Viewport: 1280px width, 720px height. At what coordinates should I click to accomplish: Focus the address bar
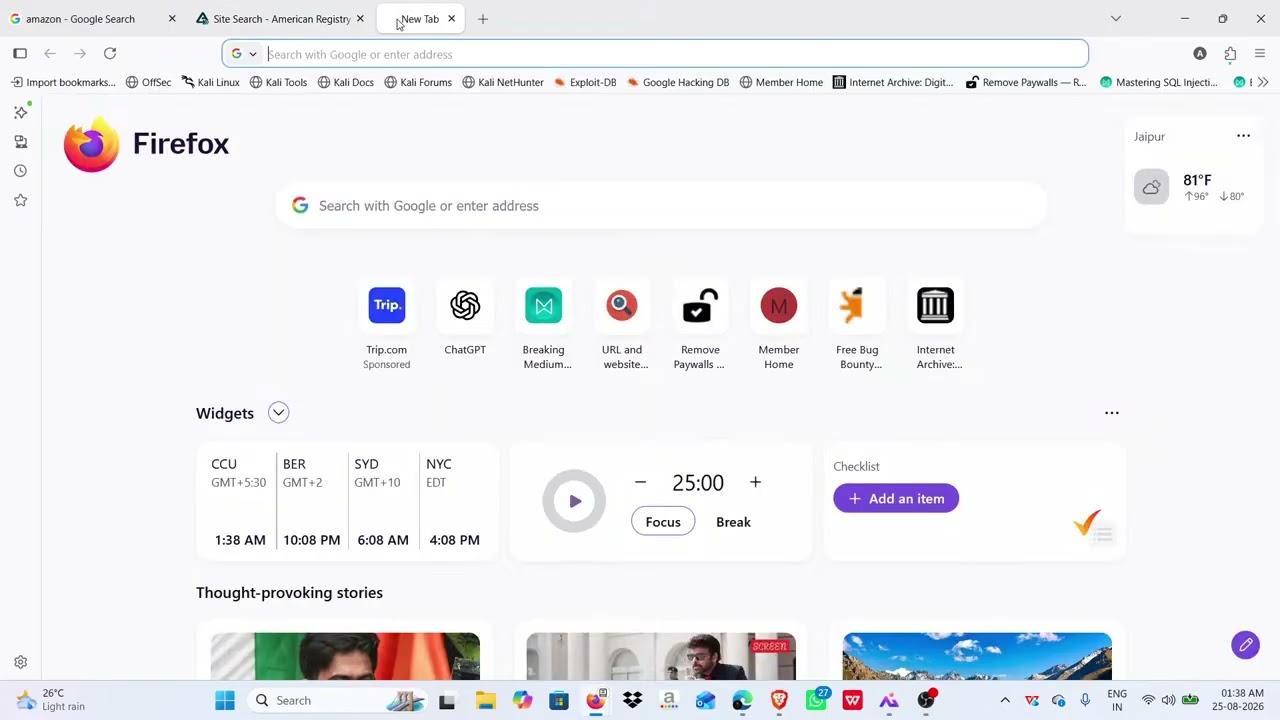[x=655, y=54]
